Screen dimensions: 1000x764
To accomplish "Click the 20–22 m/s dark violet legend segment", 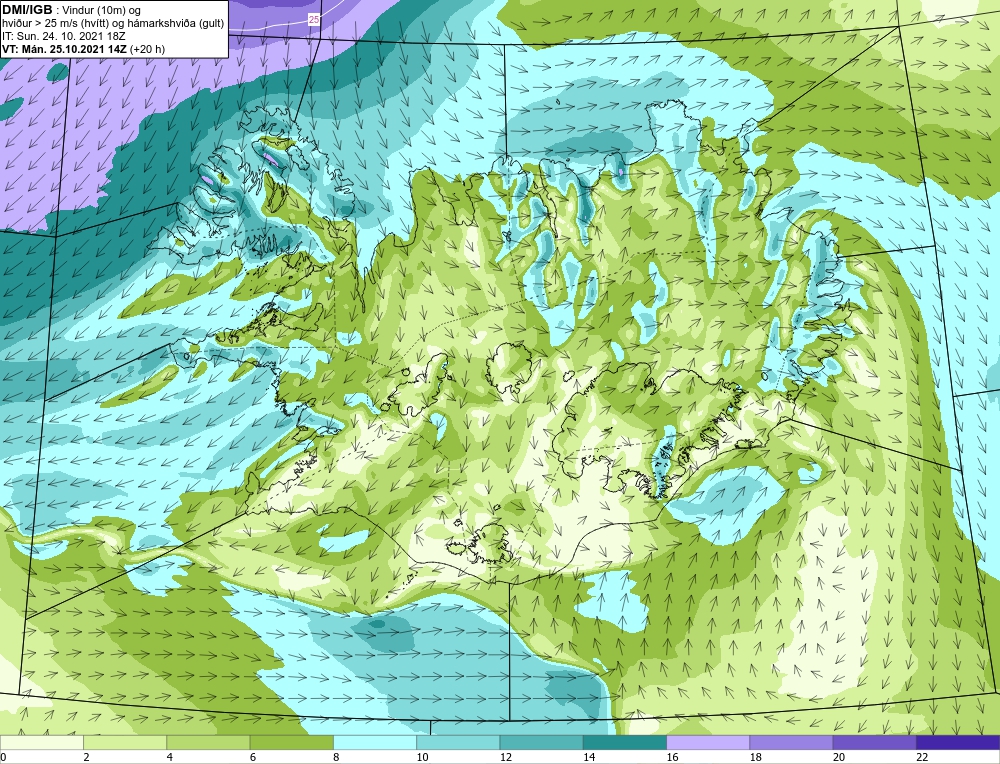I will point(874,743).
